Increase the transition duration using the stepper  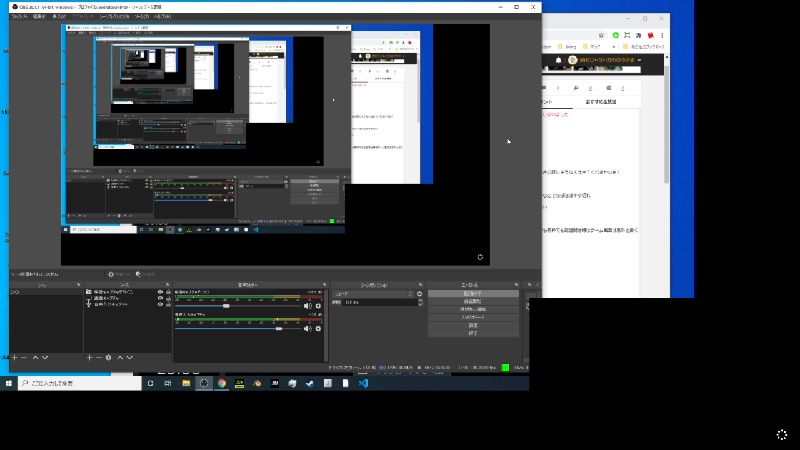click(x=421, y=300)
